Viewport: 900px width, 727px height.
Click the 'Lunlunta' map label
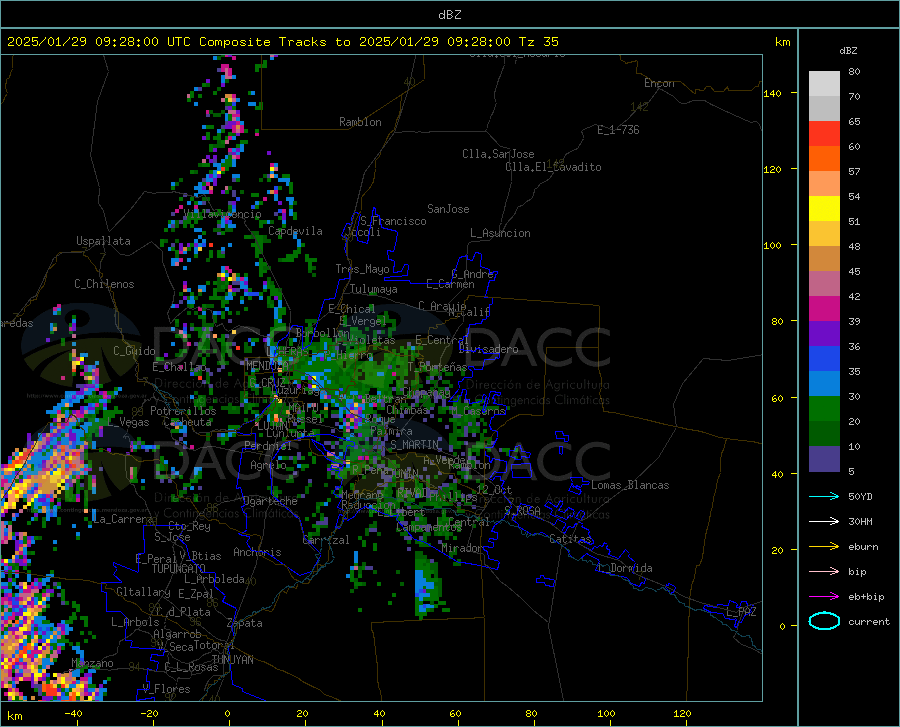click(290, 433)
